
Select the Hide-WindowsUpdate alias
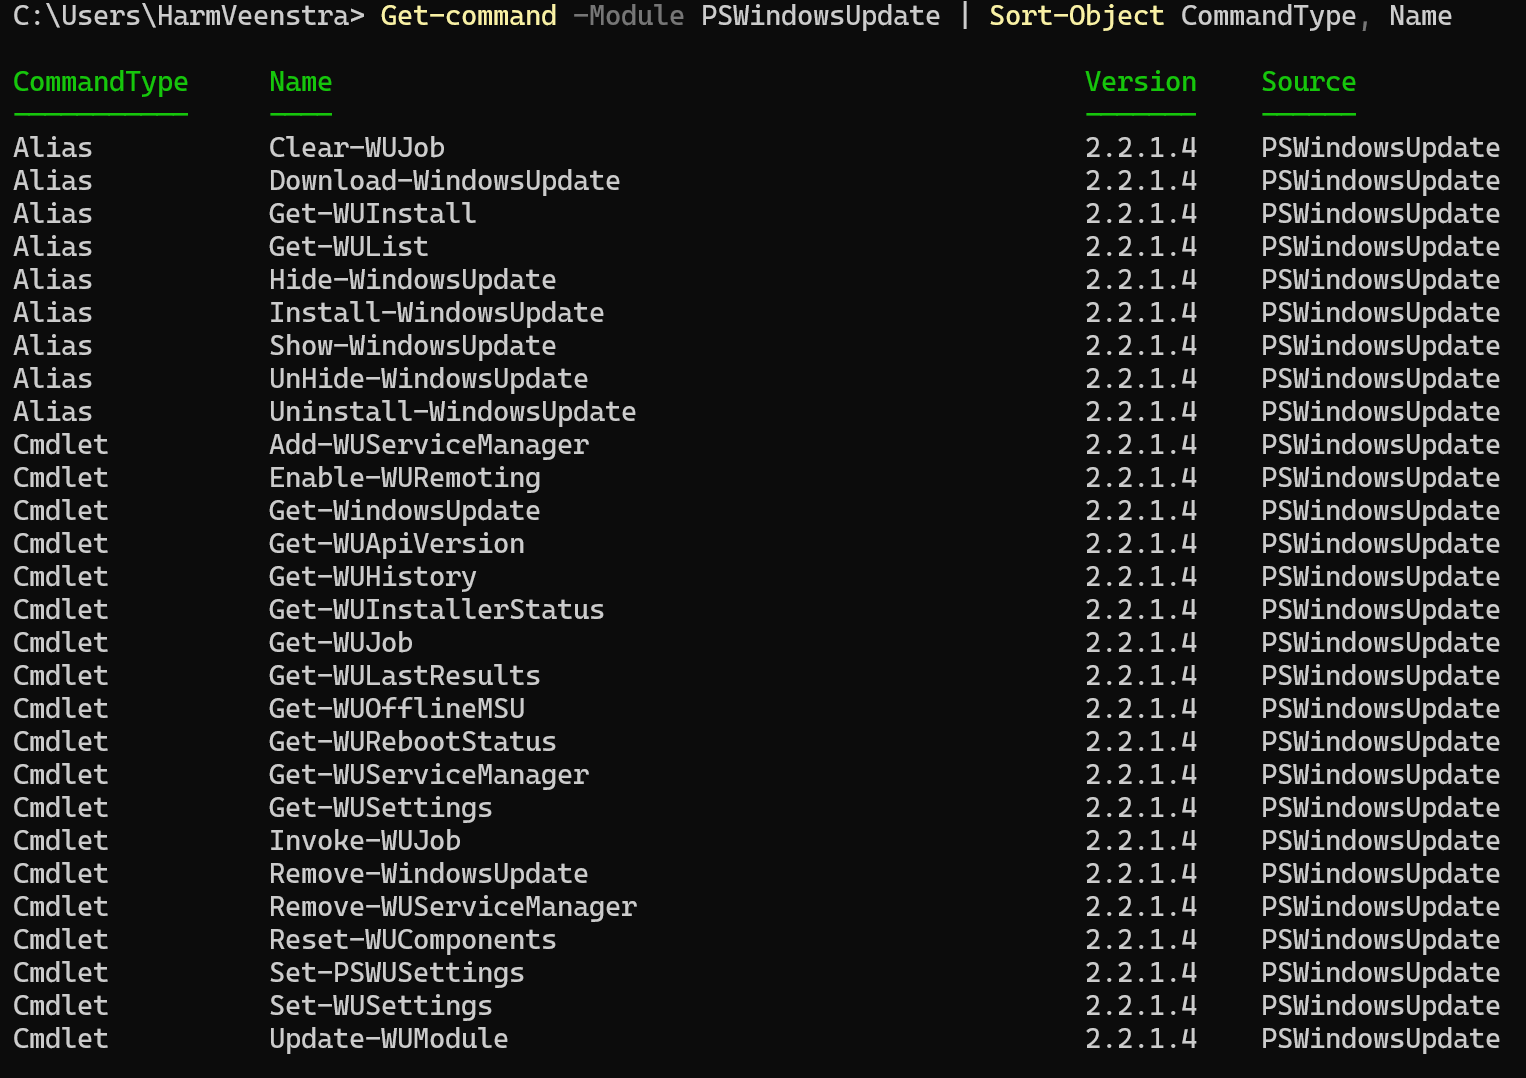pyautogui.click(x=412, y=279)
